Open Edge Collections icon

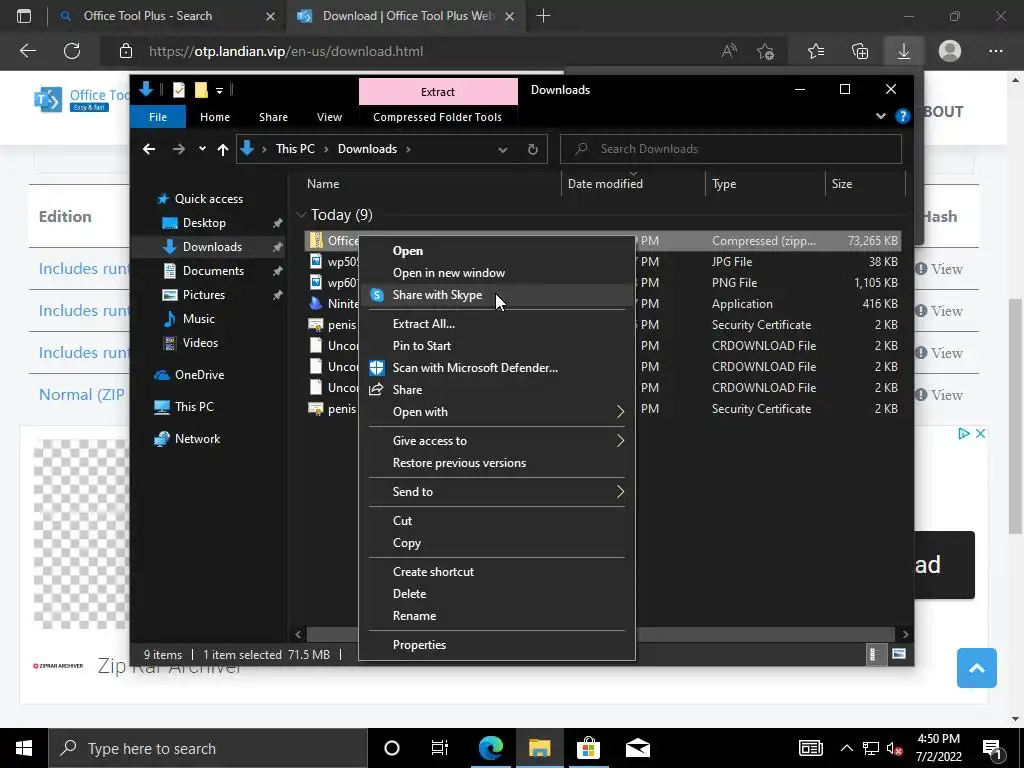click(x=860, y=51)
